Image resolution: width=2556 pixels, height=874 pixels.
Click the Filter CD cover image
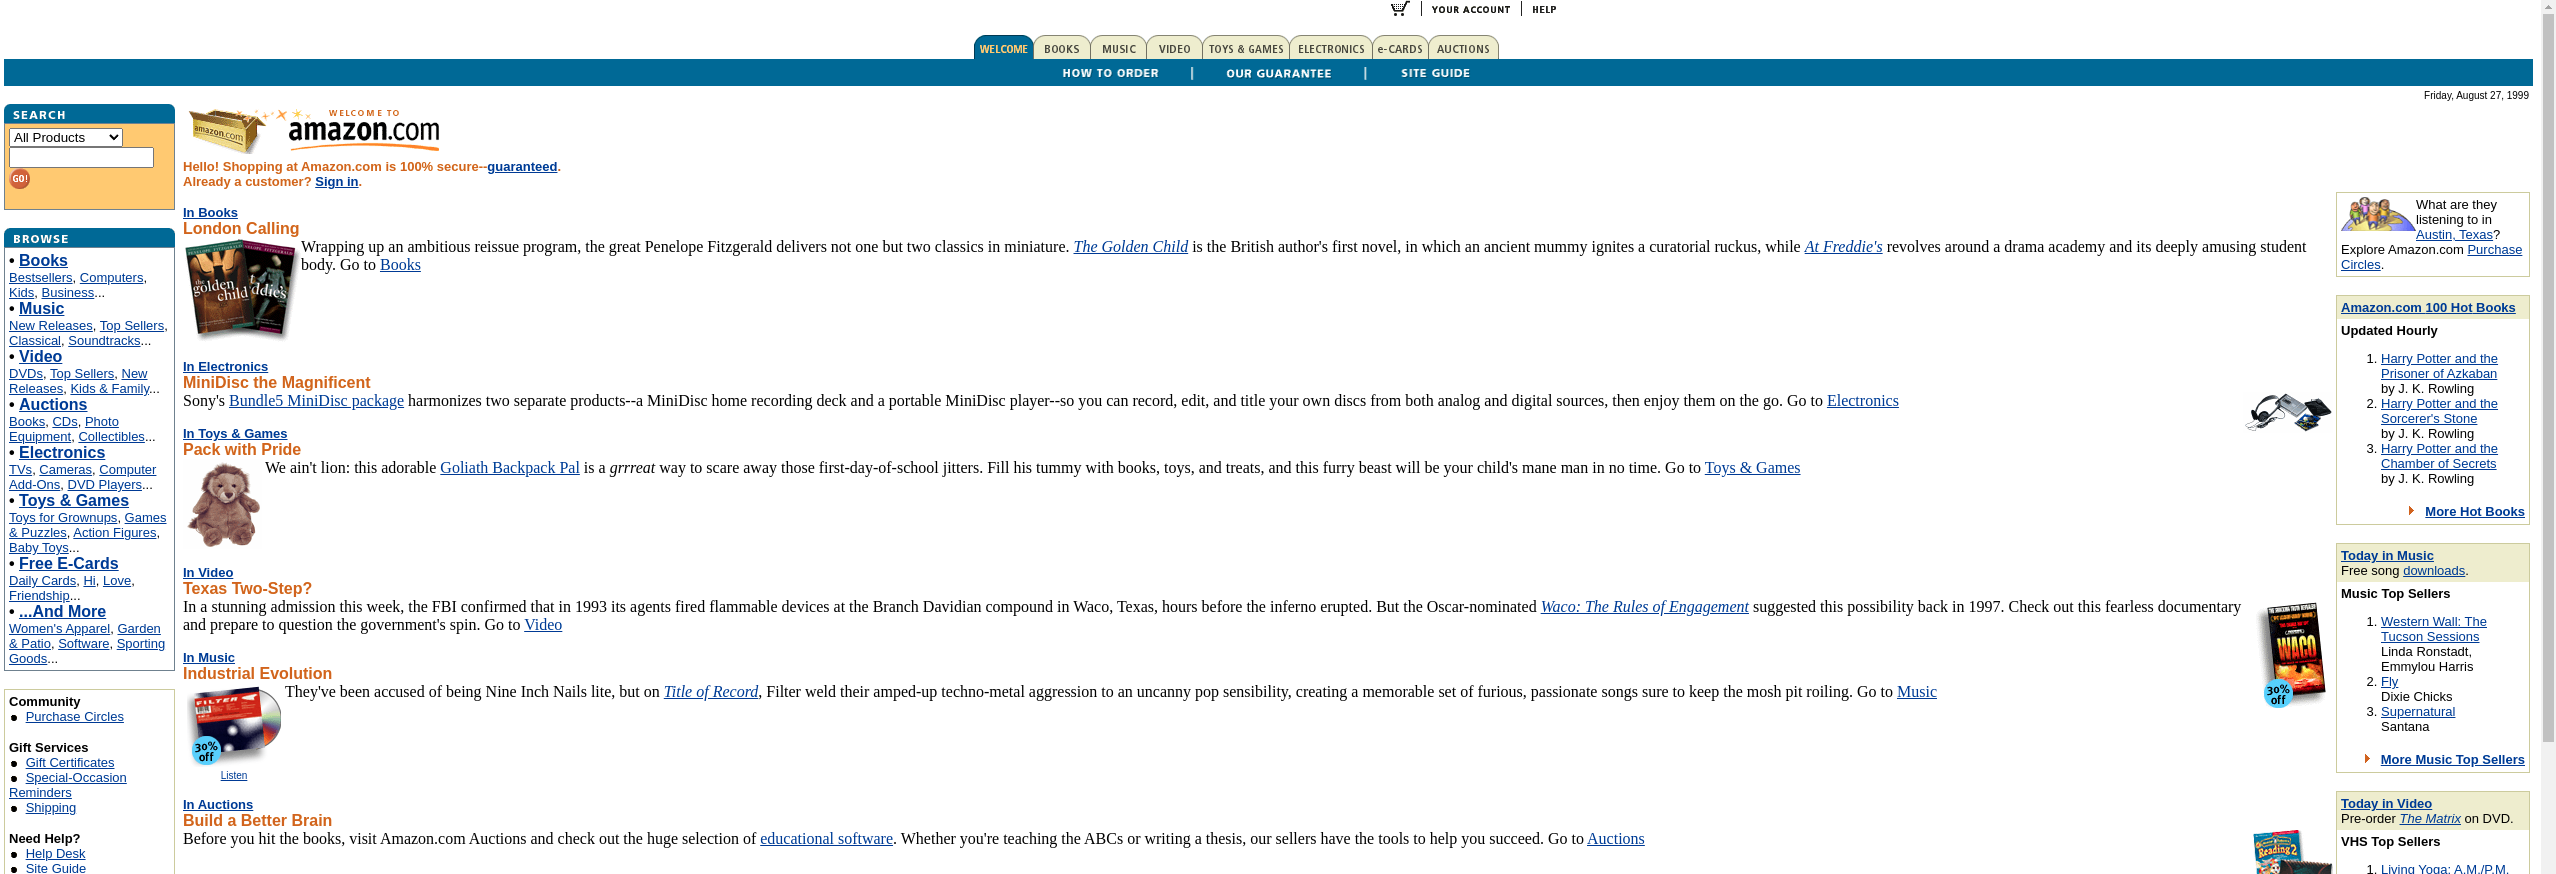[x=234, y=725]
